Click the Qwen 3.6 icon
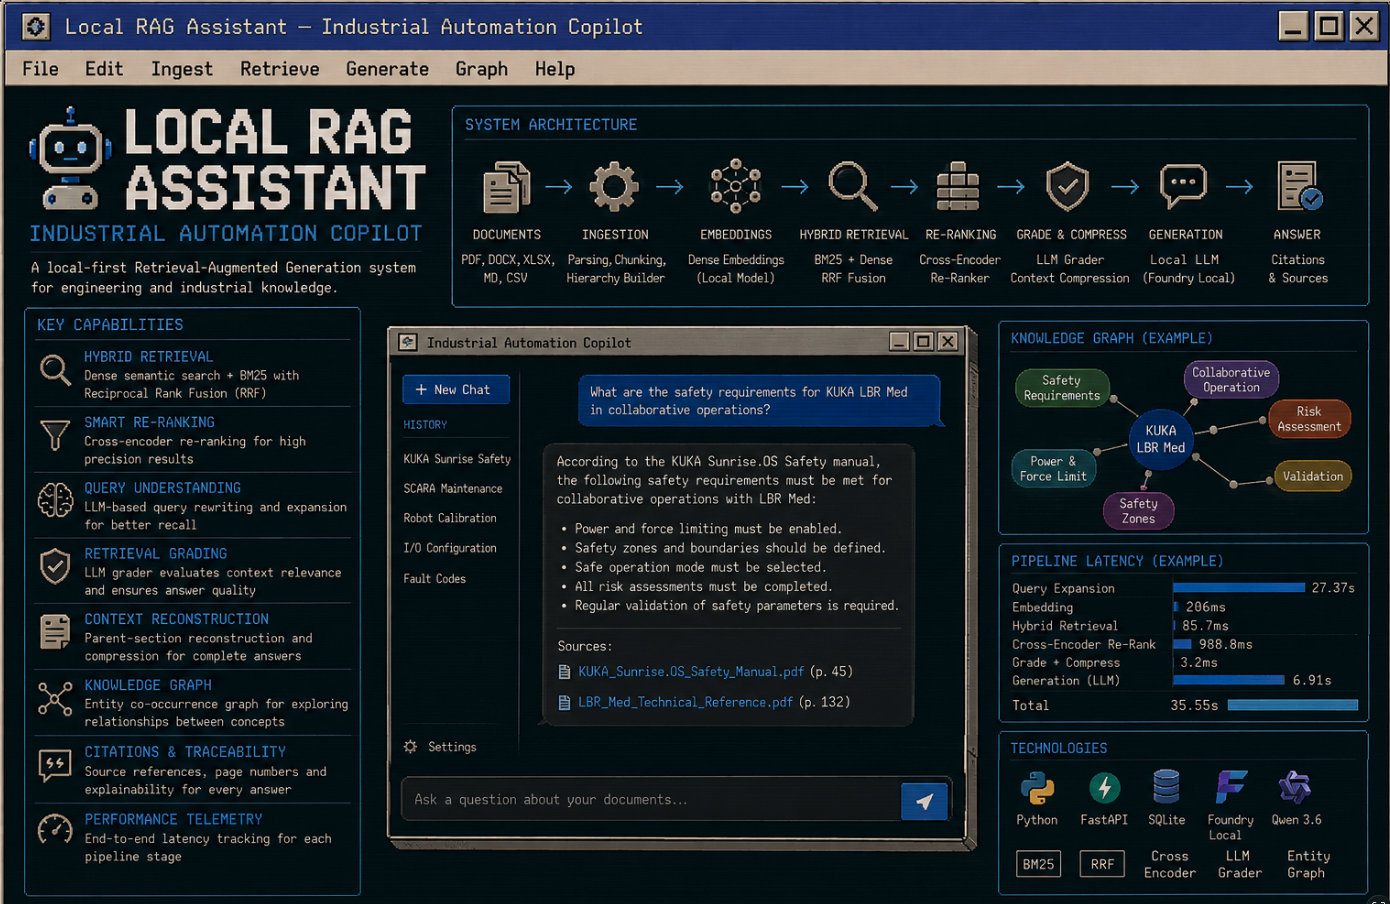Screen dimensions: 1390x904 1295,787
